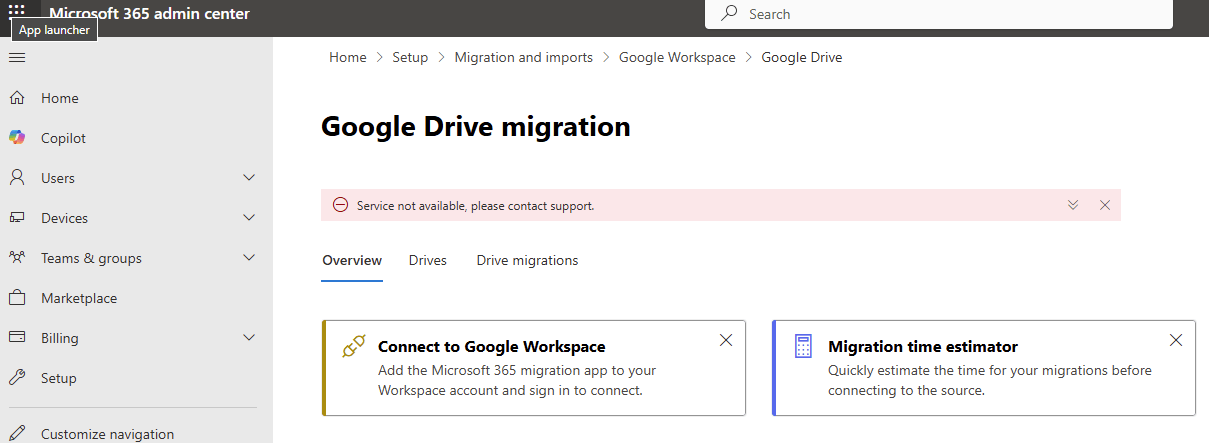Image resolution: width=1209 pixels, height=443 pixels.
Task: Select the Overview tab
Action: (x=352, y=261)
